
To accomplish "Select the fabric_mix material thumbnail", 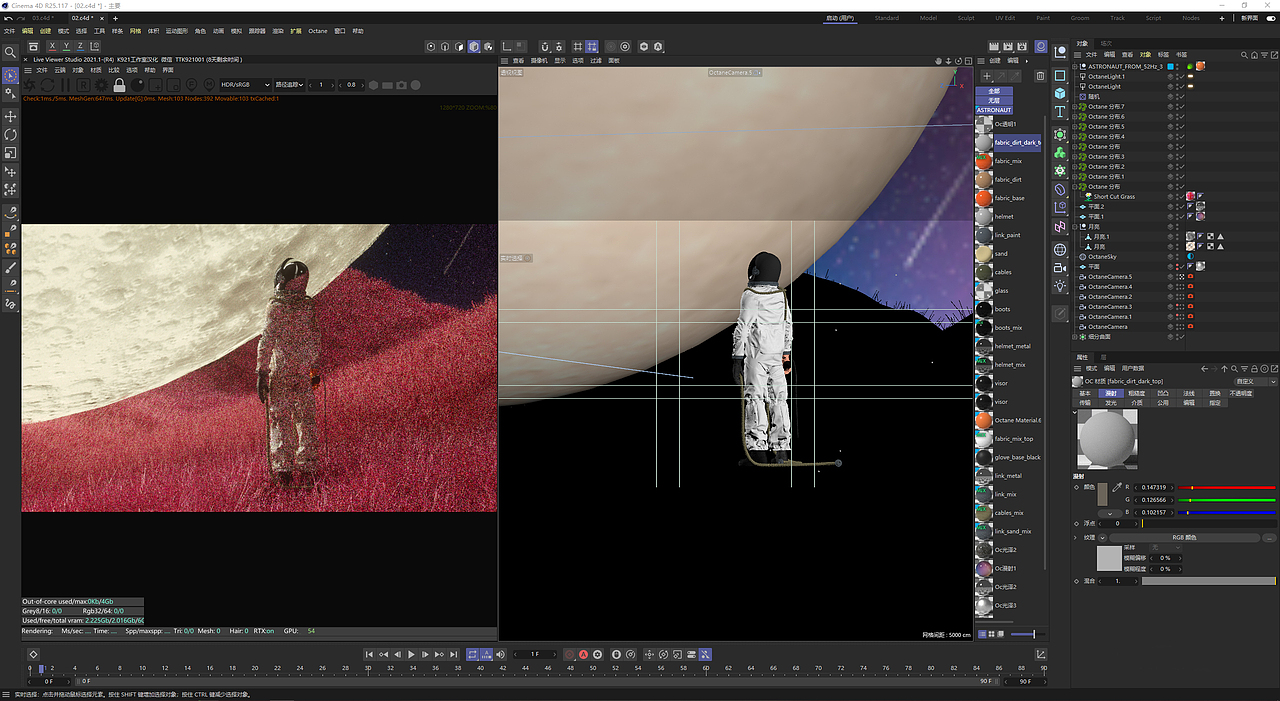I will tap(984, 161).
